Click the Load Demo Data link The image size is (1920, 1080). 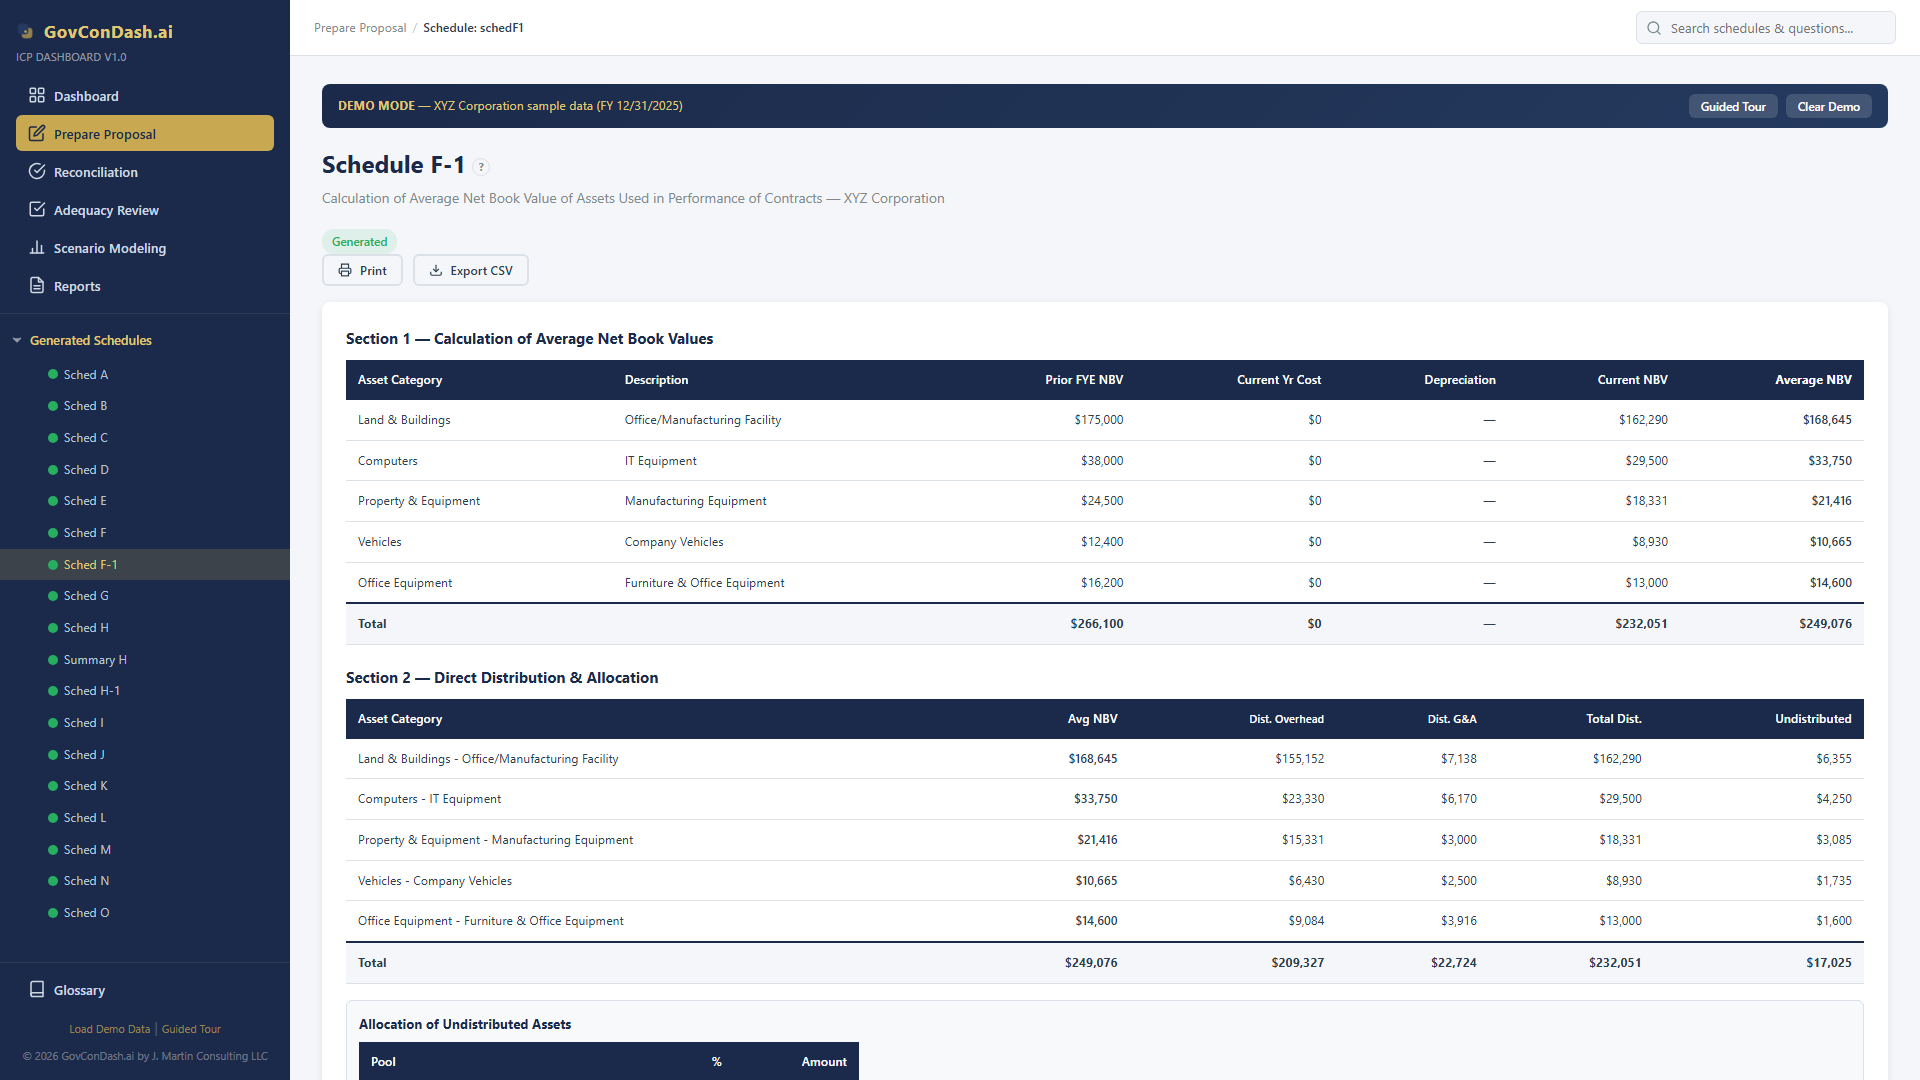(x=109, y=1028)
